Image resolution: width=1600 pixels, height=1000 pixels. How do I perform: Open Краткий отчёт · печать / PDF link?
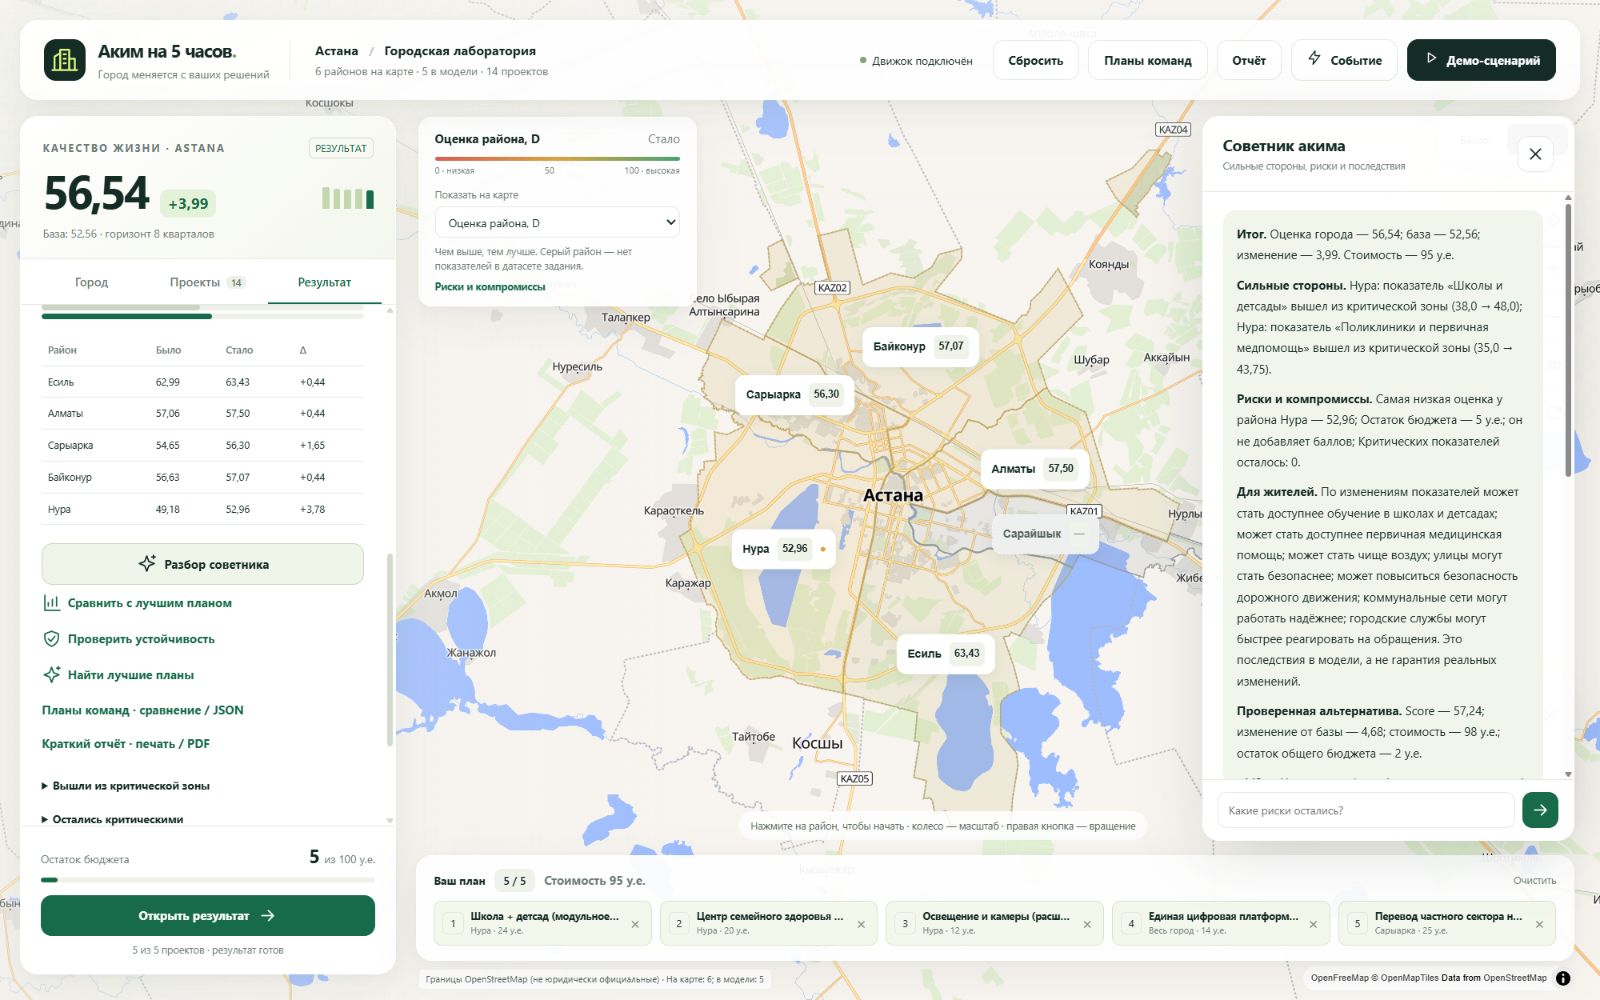(126, 744)
